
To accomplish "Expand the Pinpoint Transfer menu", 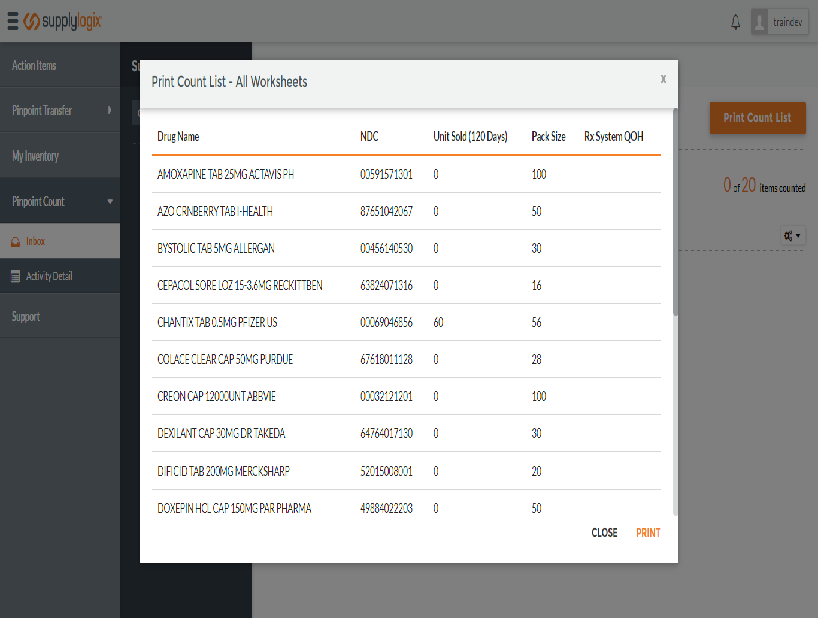I will click(x=60, y=111).
